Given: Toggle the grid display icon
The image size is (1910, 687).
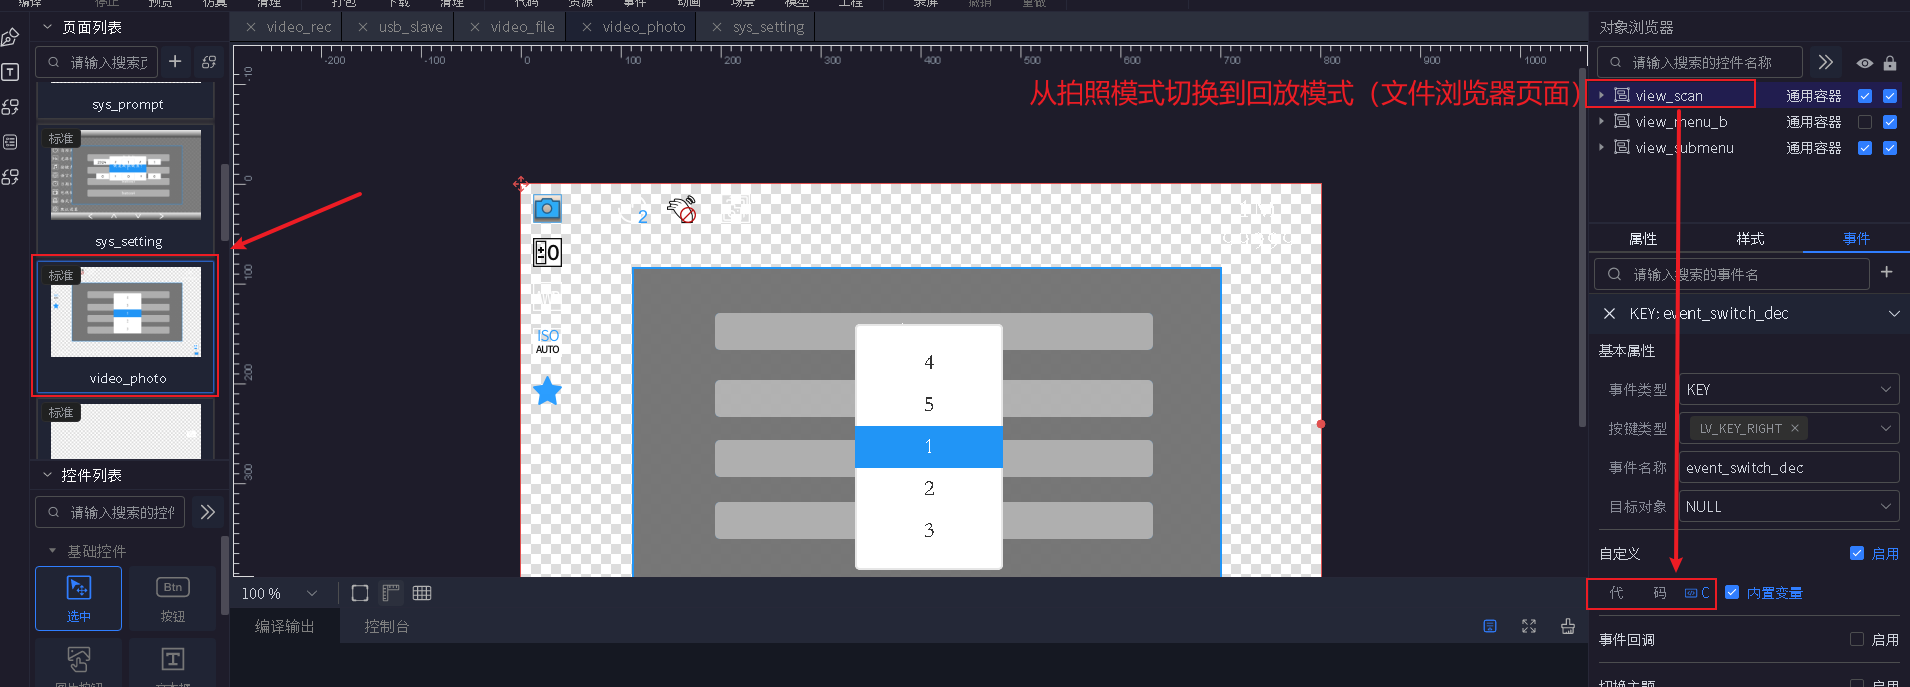Looking at the screenshot, I should point(422,593).
